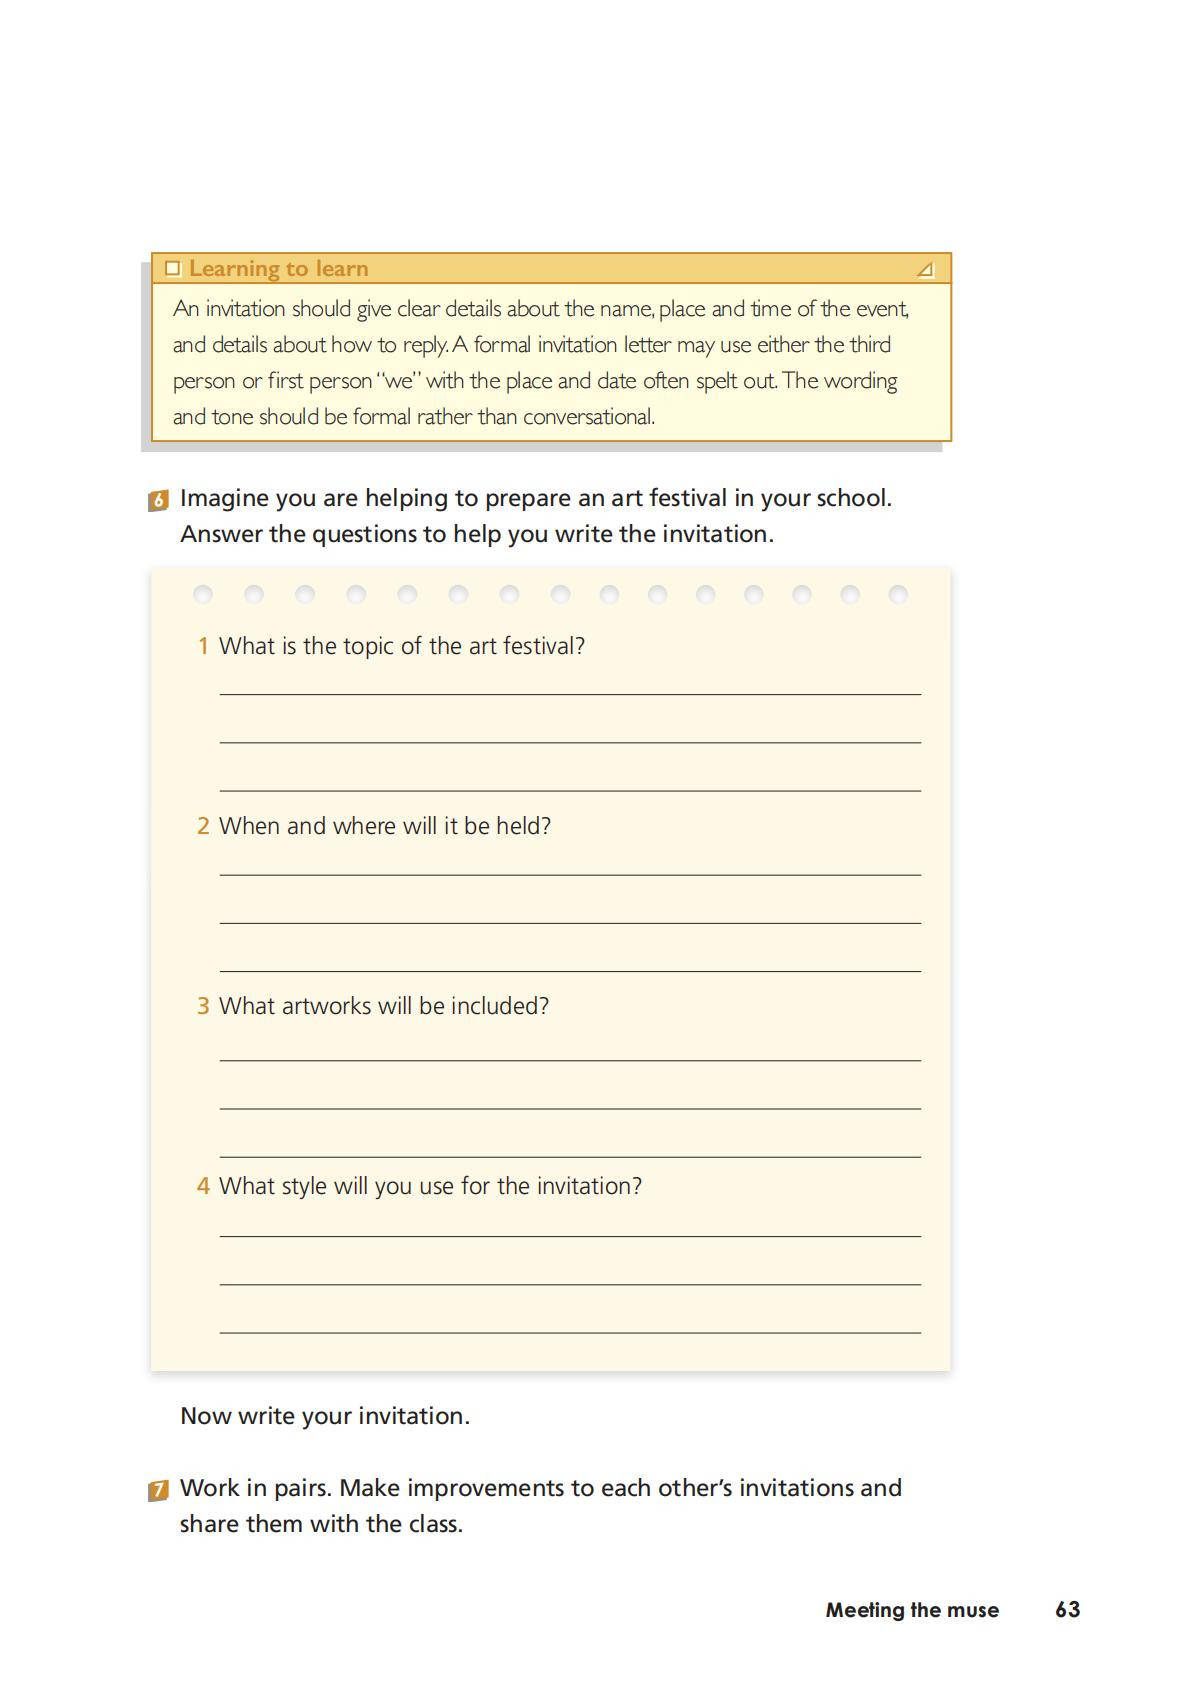
Task: Click the Now write your invitation text
Action: click(x=325, y=1416)
